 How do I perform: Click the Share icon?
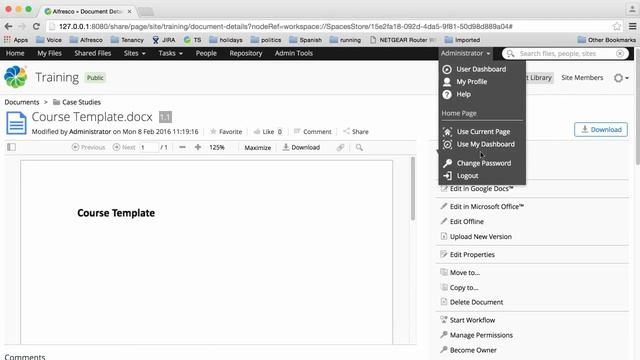click(x=346, y=131)
